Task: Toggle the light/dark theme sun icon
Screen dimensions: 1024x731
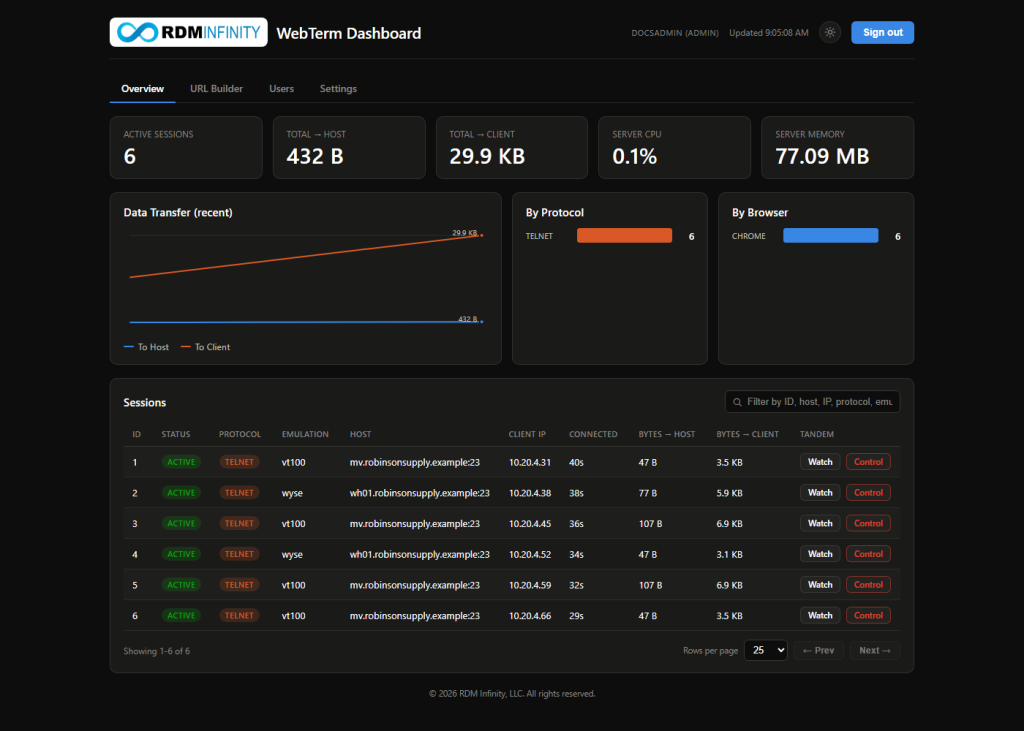Action: [x=830, y=32]
